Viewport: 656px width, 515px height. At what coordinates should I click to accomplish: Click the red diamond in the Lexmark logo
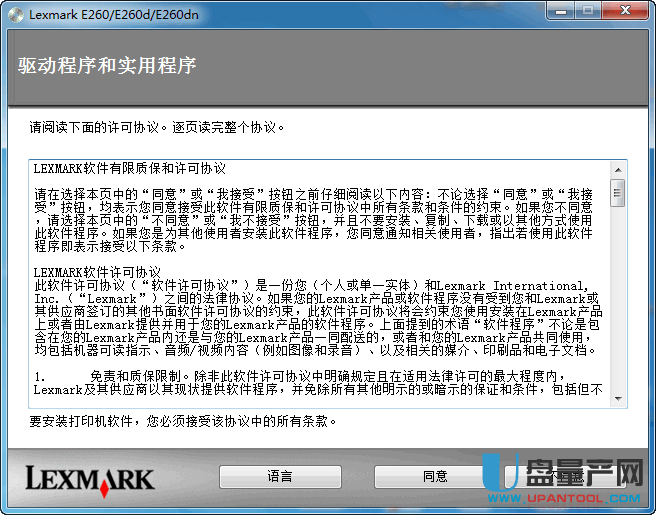[106, 490]
